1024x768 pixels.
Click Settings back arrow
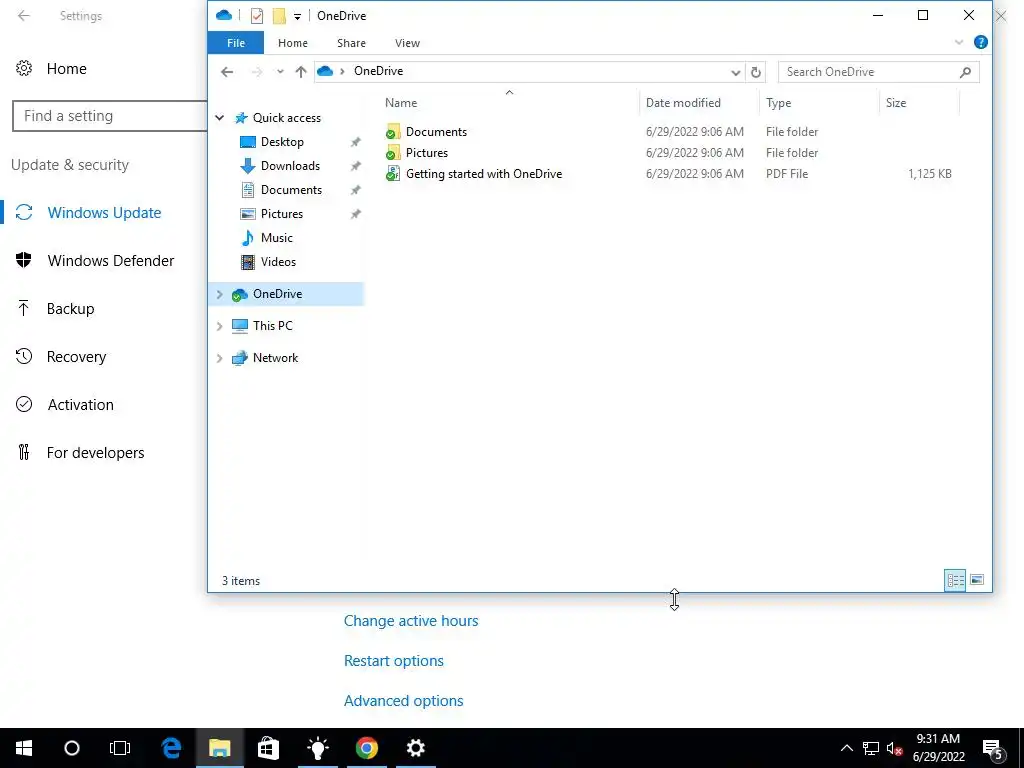[24, 16]
